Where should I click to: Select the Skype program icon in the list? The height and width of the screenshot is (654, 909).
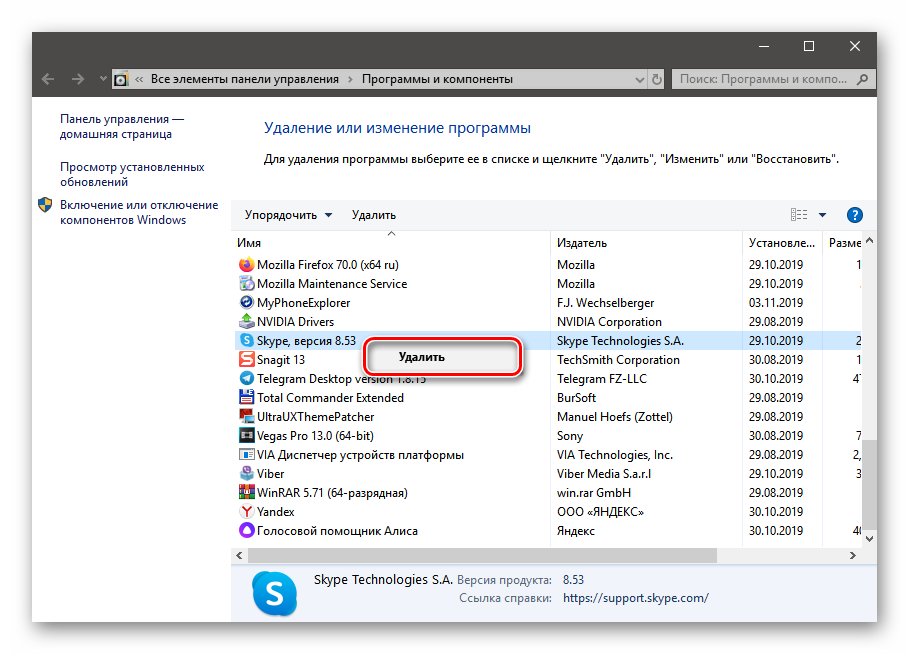[247, 341]
